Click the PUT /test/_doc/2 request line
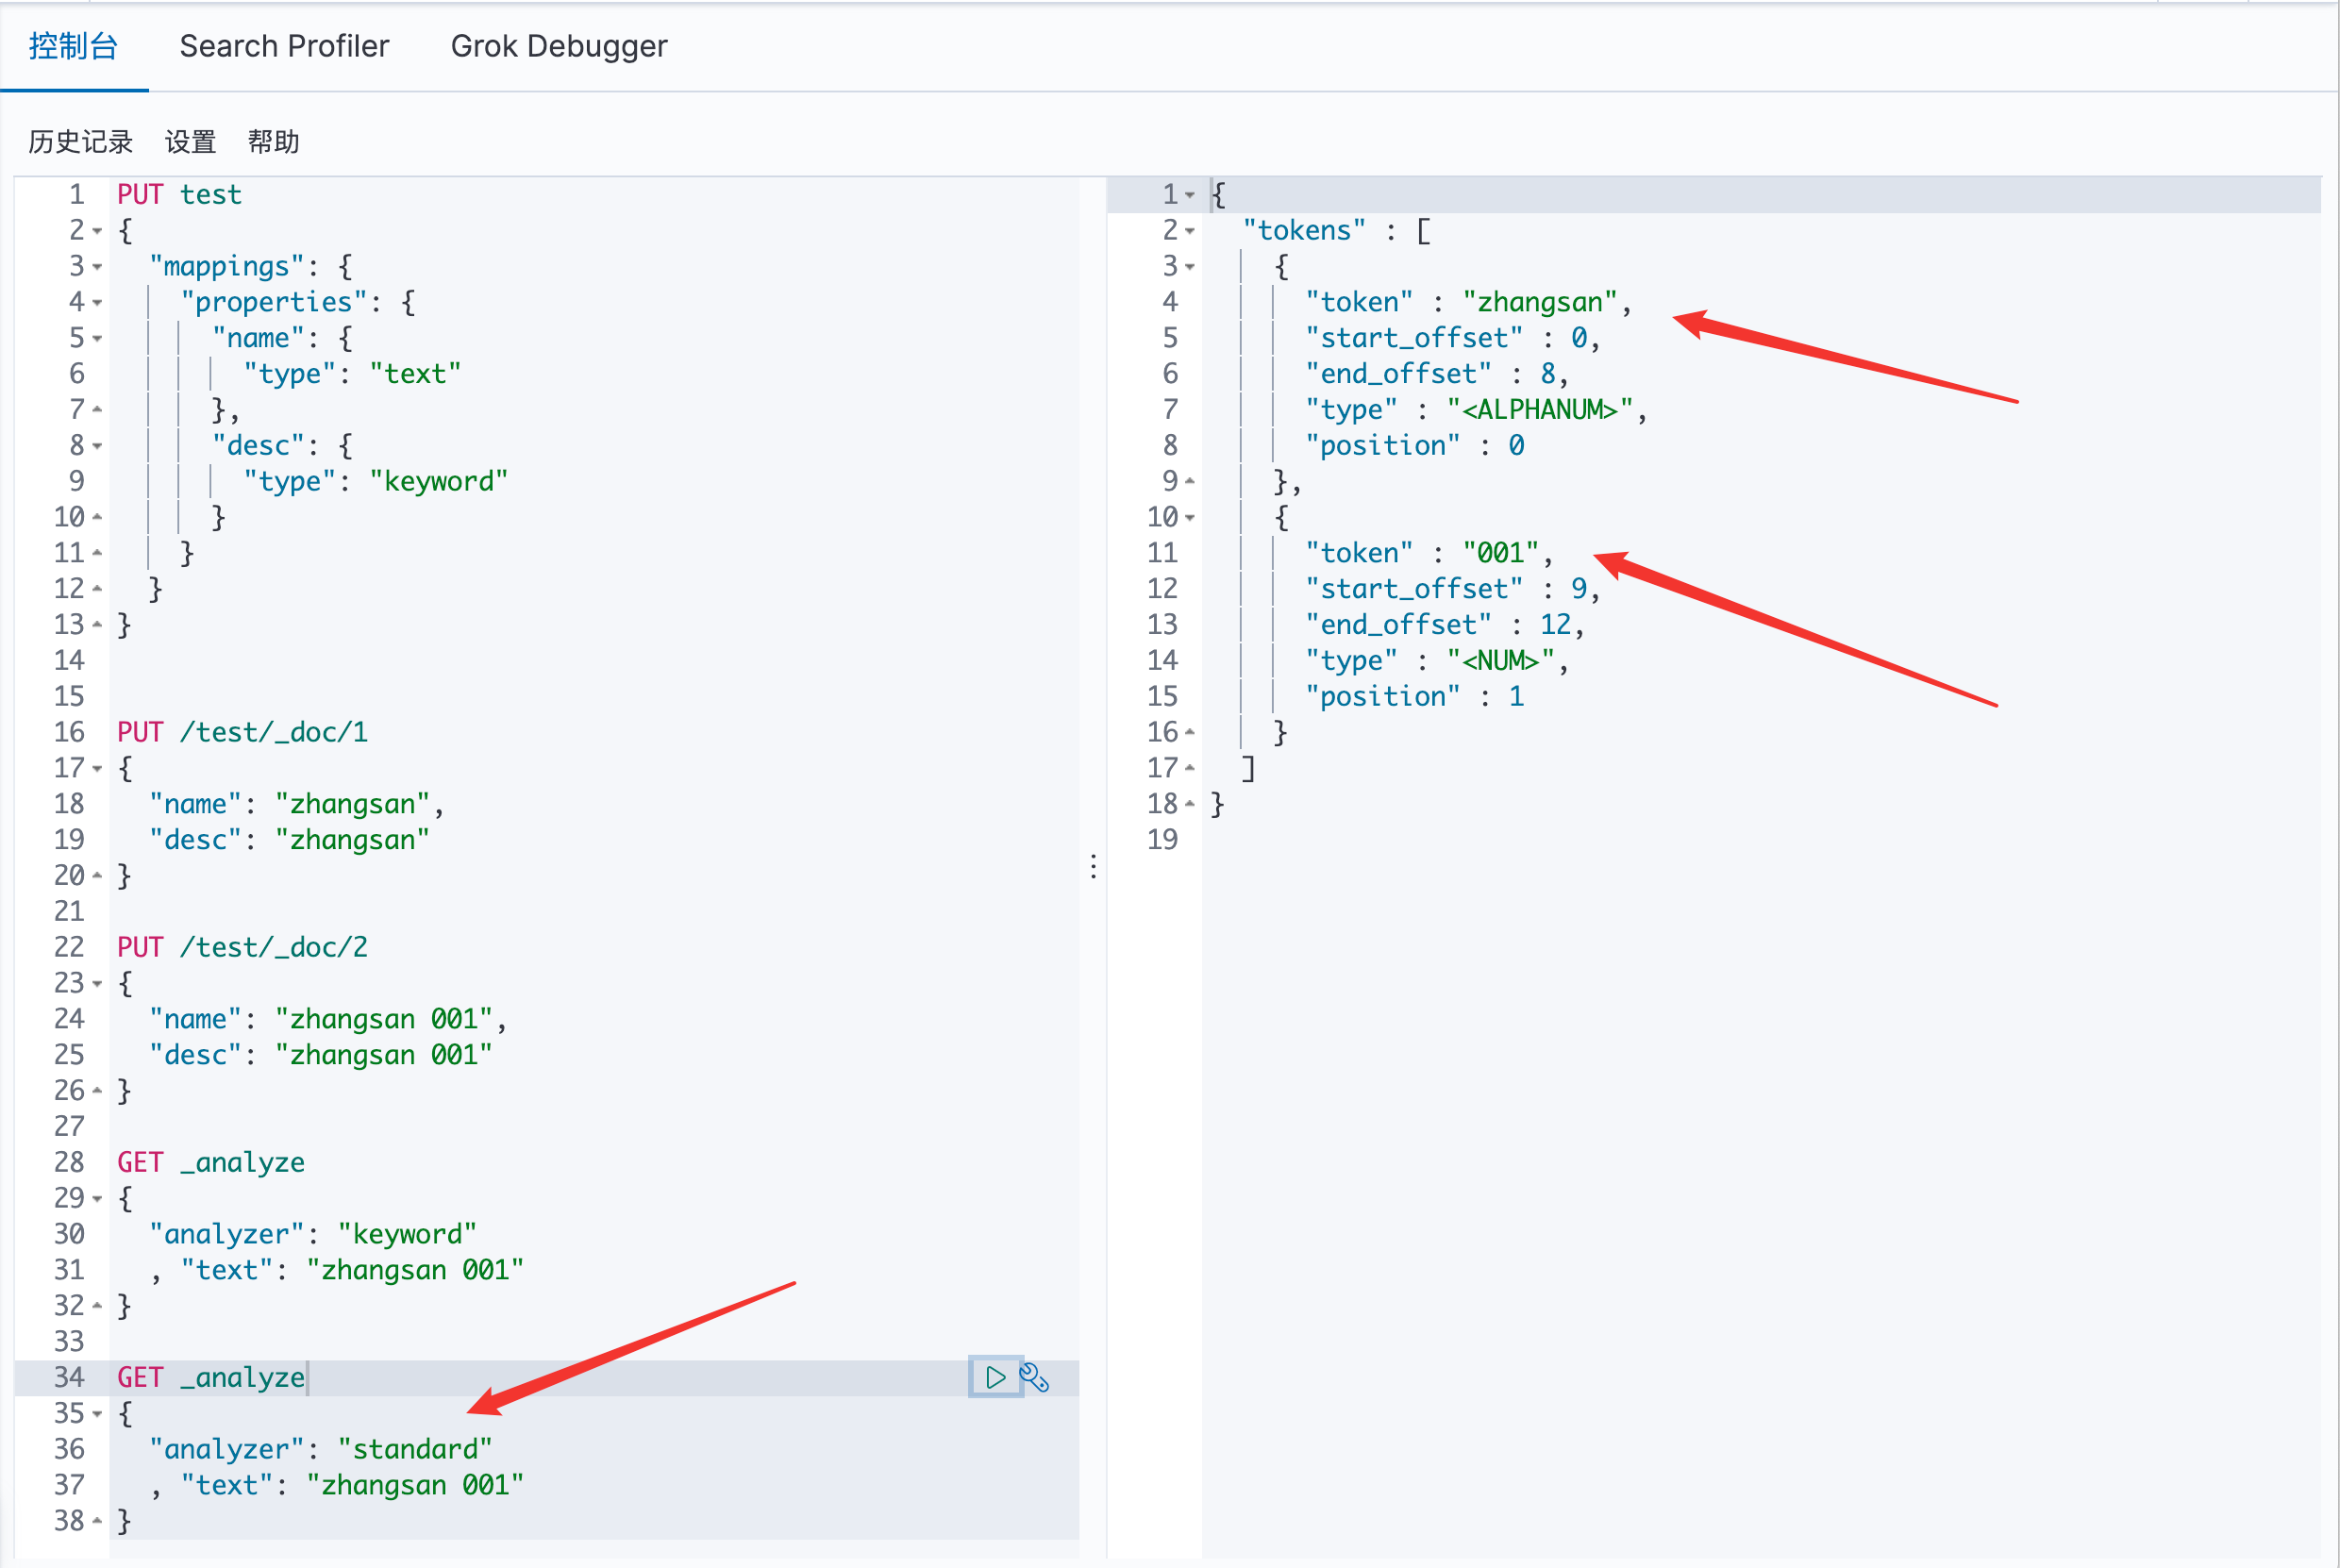2340x1568 pixels. pyautogui.click(x=242, y=947)
